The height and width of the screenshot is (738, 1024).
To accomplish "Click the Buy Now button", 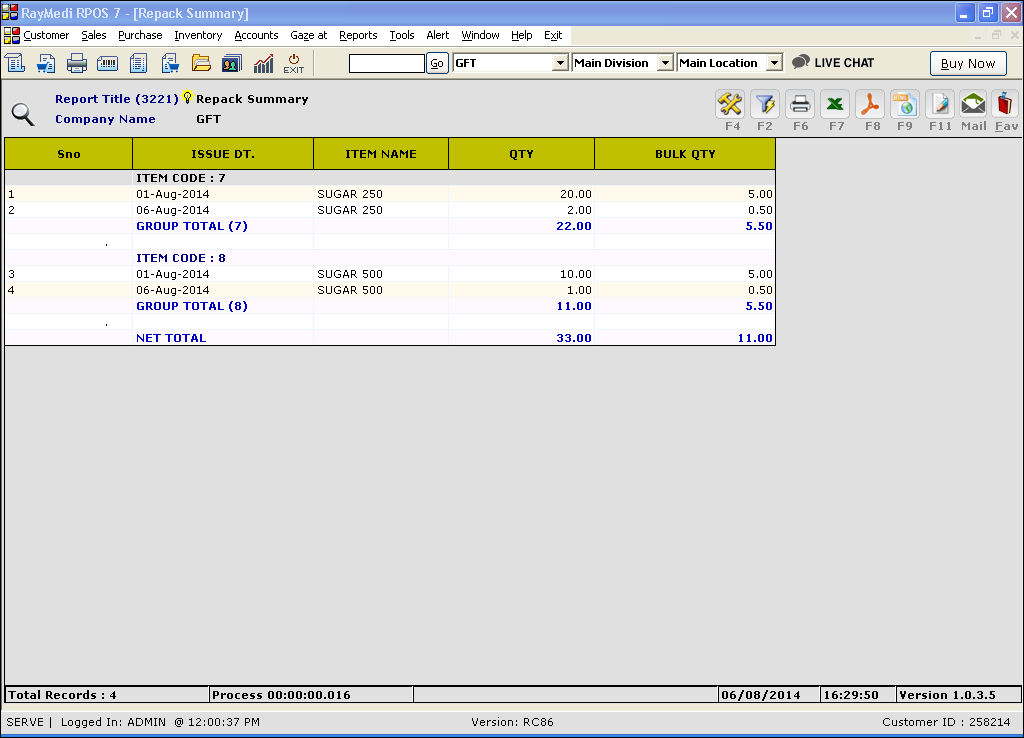I will [967, 63].
